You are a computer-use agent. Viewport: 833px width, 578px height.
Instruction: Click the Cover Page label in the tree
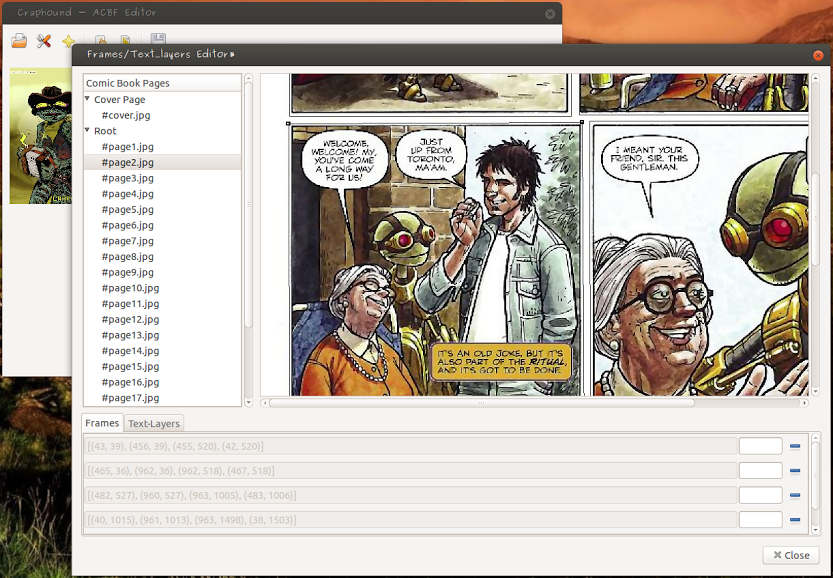[x=120, y=99]
